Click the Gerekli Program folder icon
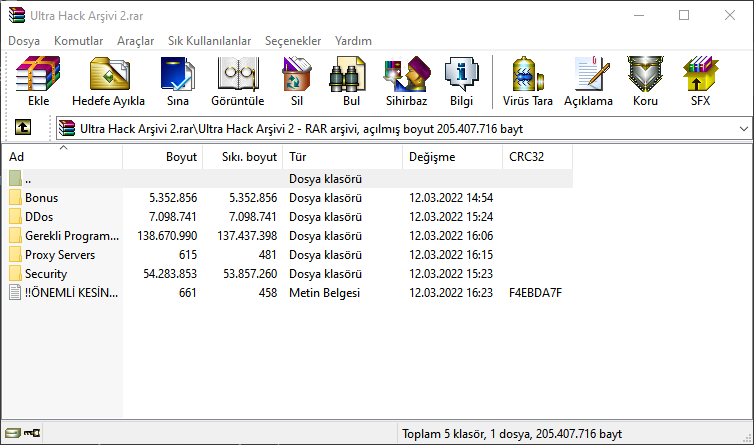754x445 pixels. click(15, 235)
